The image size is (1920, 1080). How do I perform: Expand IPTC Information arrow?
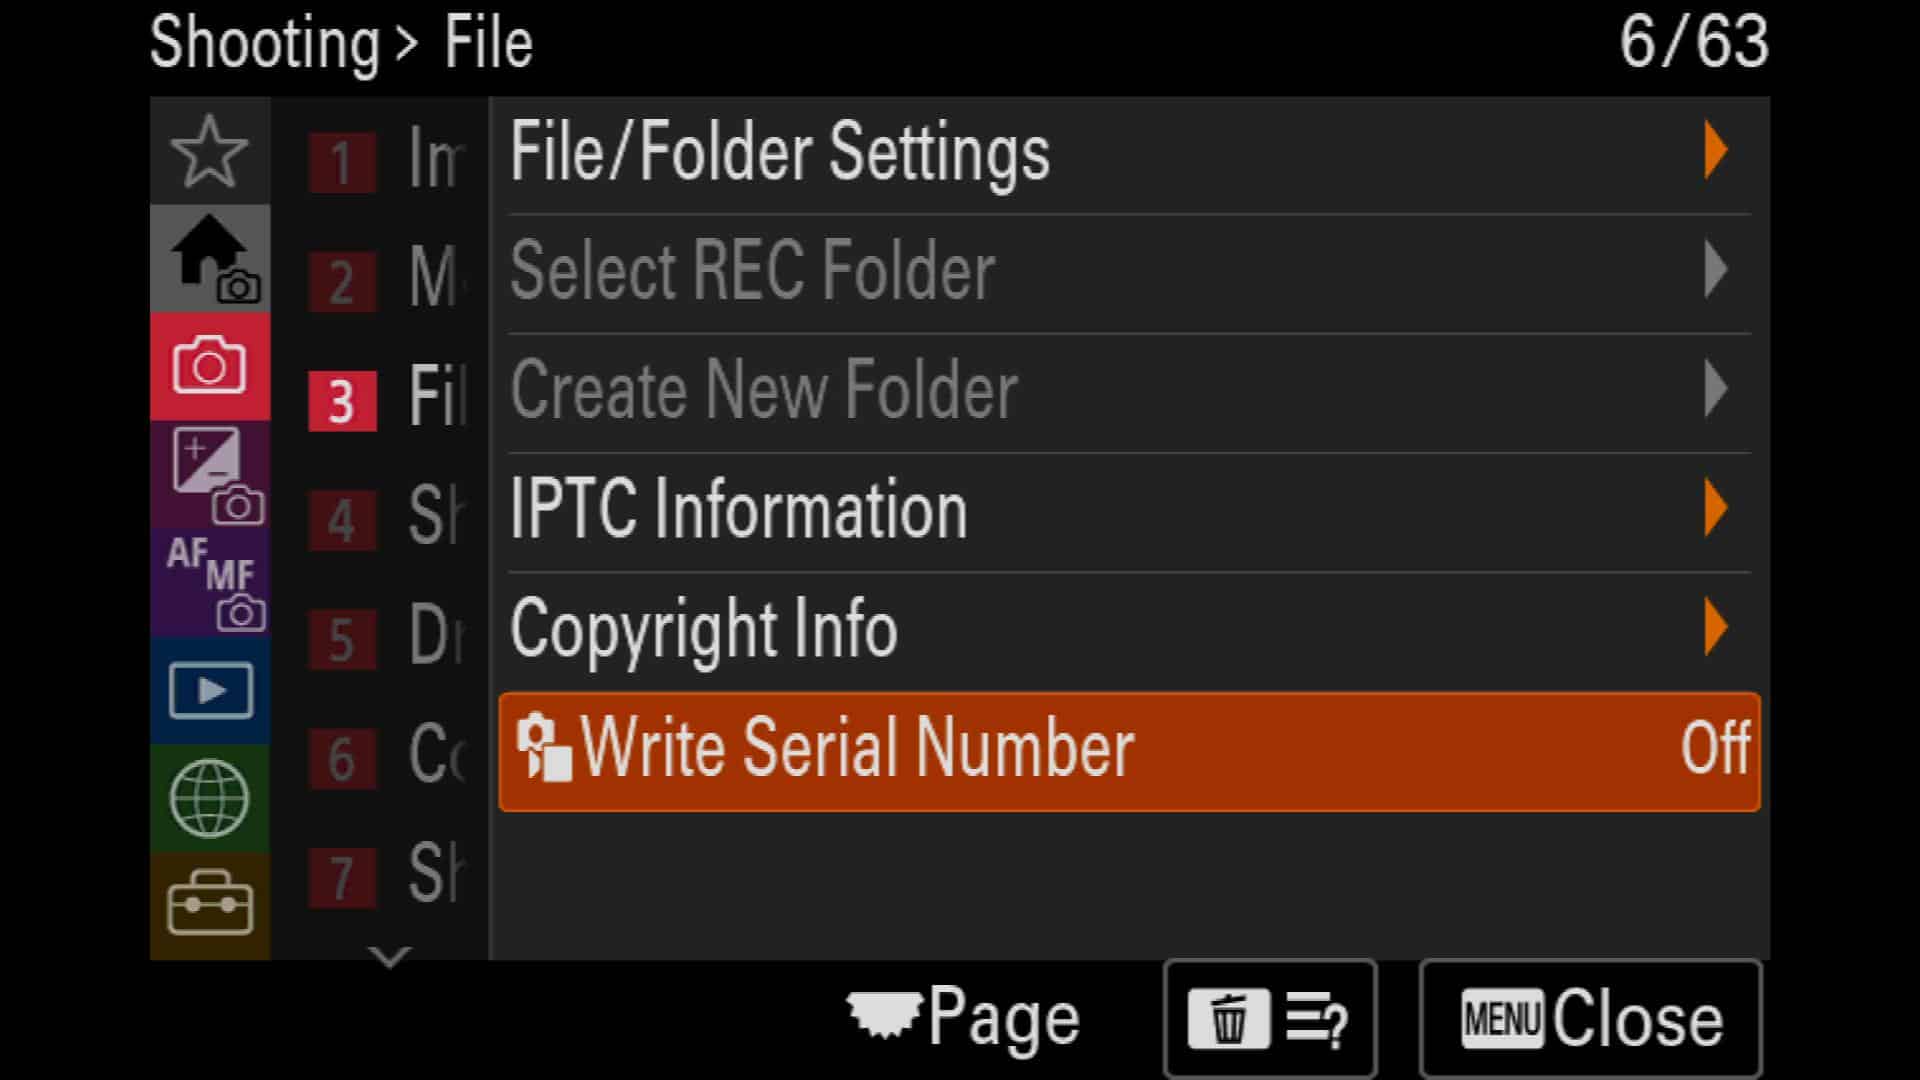point(1716,508)
